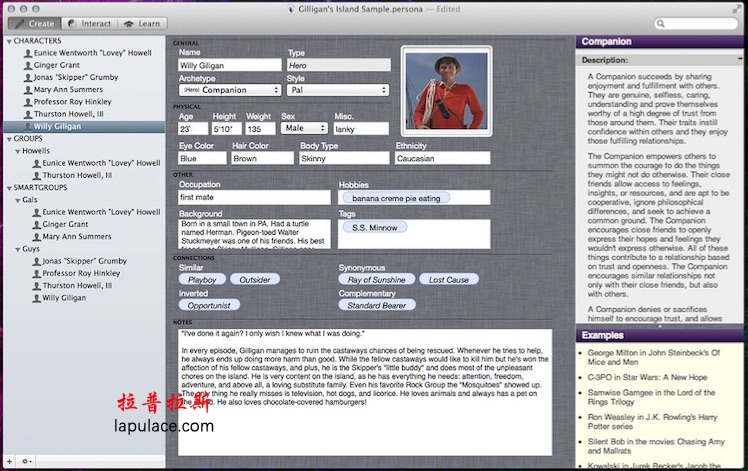Collapse the GROUPS section
Viewport: 748px width, 471px height.
point(9,139)
